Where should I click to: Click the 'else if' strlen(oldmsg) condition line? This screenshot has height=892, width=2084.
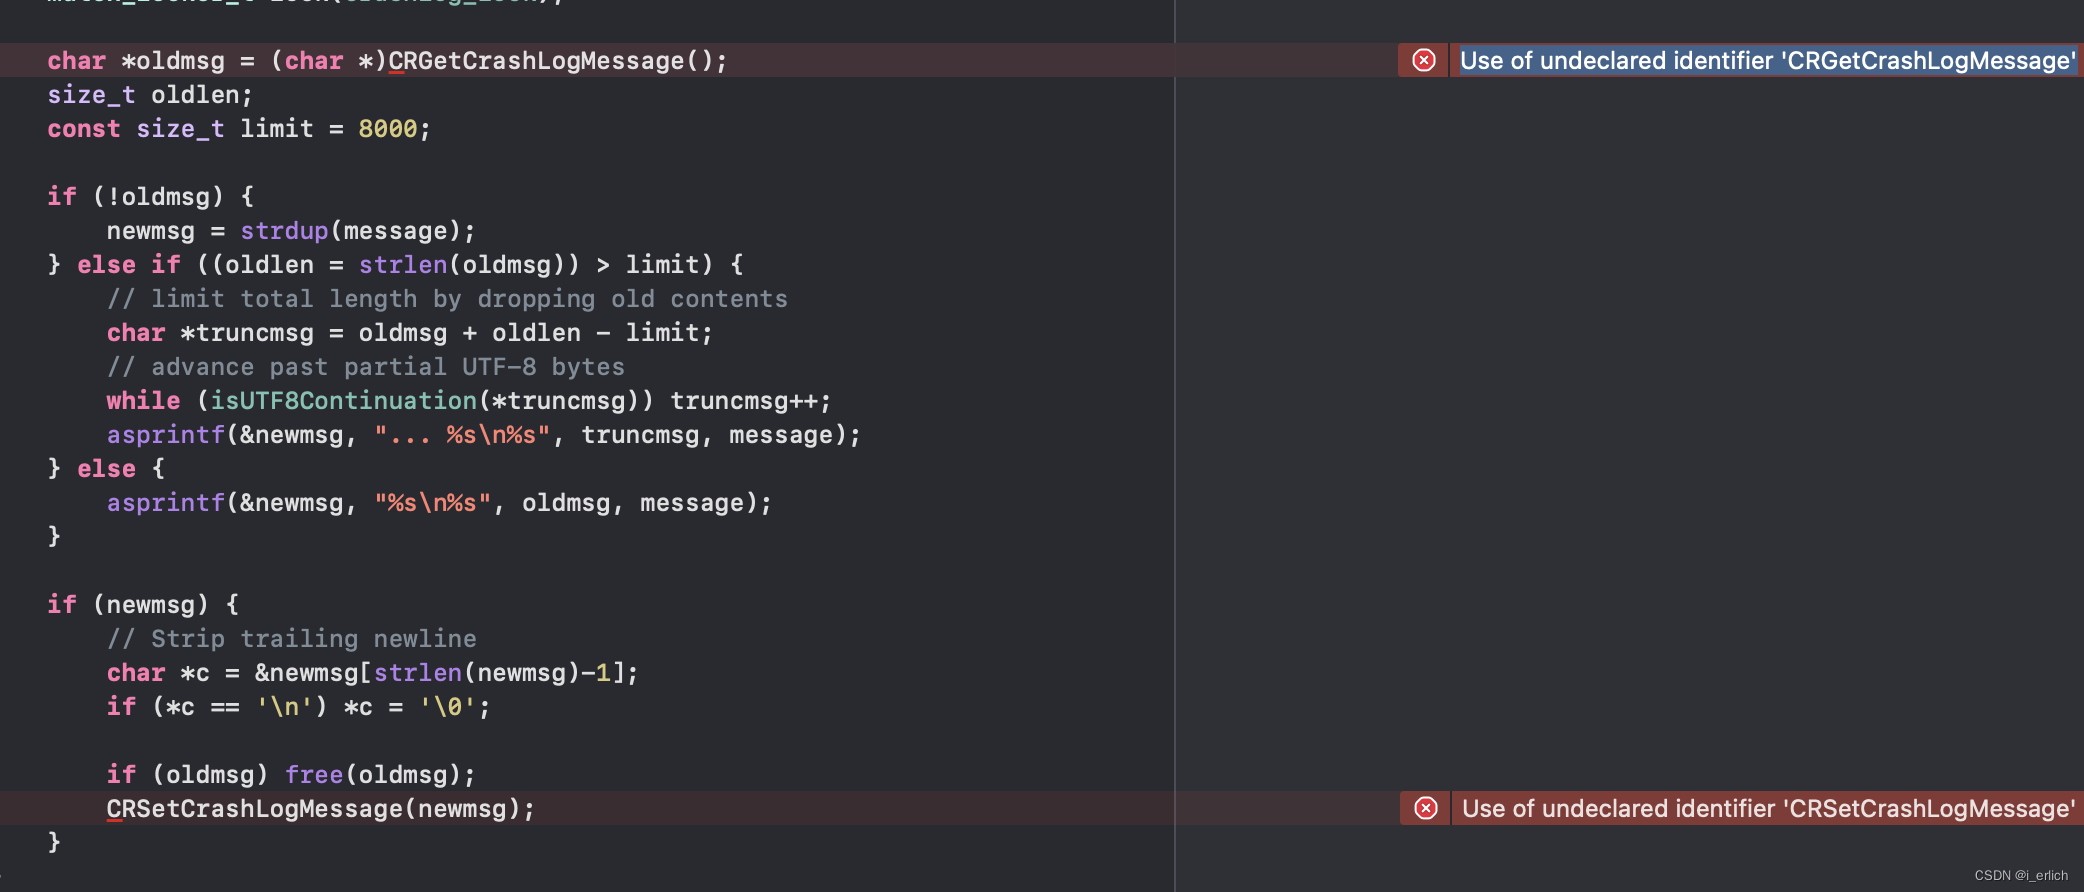[395, 265]
